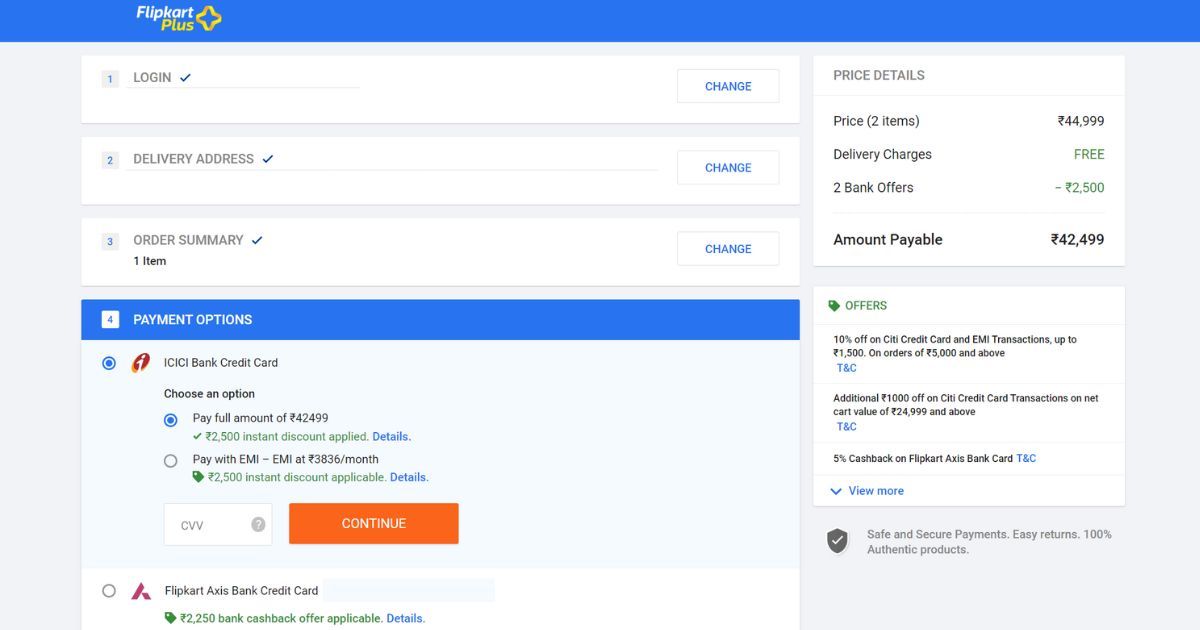The image size is (1200, 630).
Task: Click the Login step checkmark icon
Action: tap(185, 77)
